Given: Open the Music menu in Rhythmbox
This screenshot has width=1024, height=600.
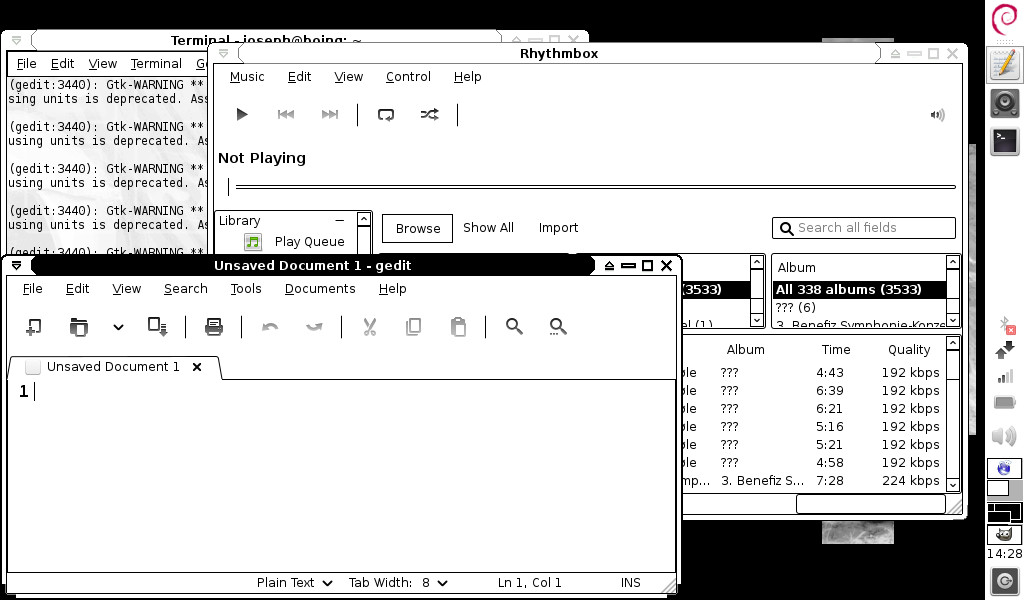Looking at the screenshot, I should coord(247,76).
